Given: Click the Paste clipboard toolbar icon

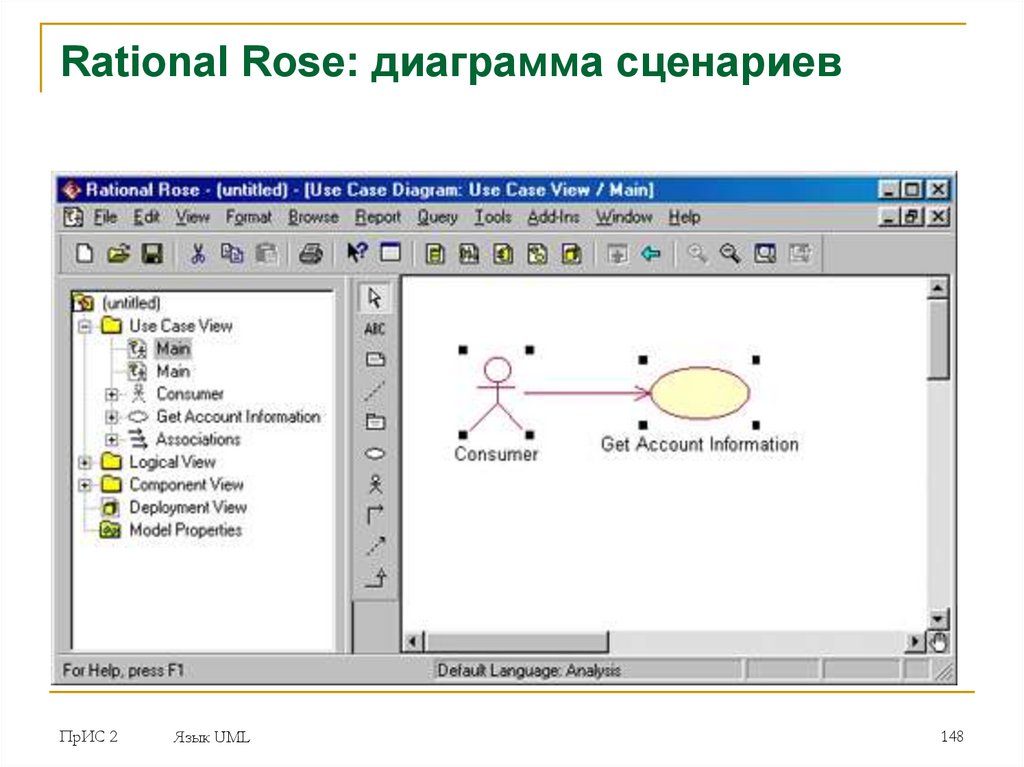Looking at the screenshot, I should tap(266, 253).
